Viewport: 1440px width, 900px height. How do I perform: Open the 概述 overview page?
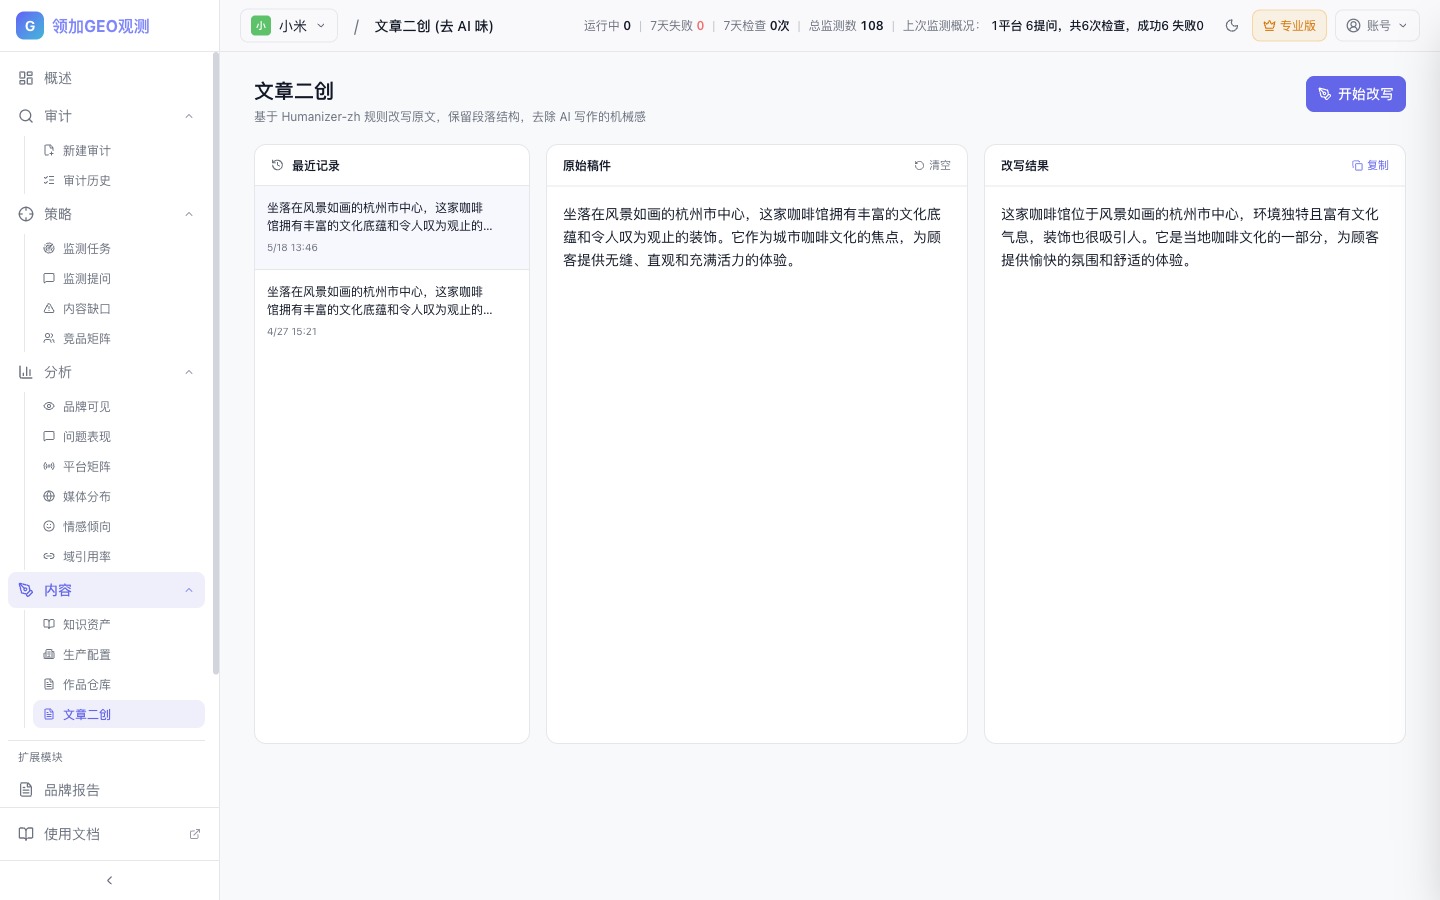tap(106, 78)
